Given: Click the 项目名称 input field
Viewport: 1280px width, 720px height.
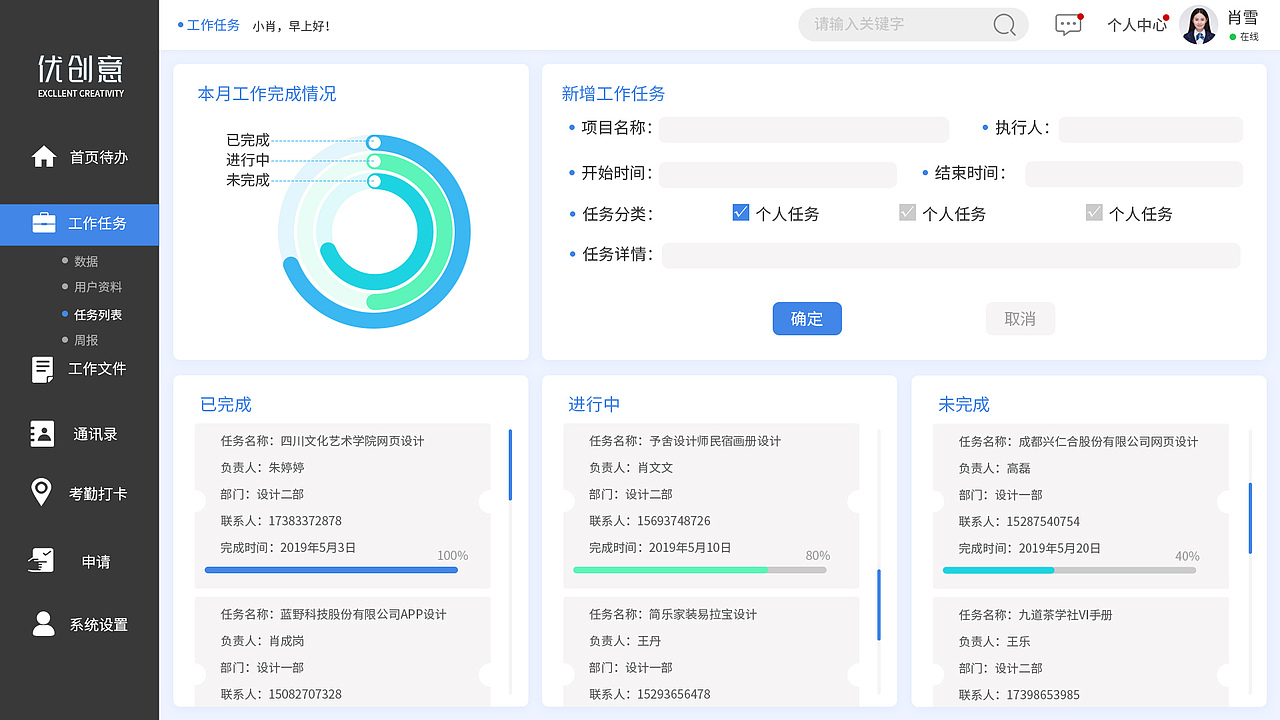Looking at the screenshot, I should coord(804,129).
